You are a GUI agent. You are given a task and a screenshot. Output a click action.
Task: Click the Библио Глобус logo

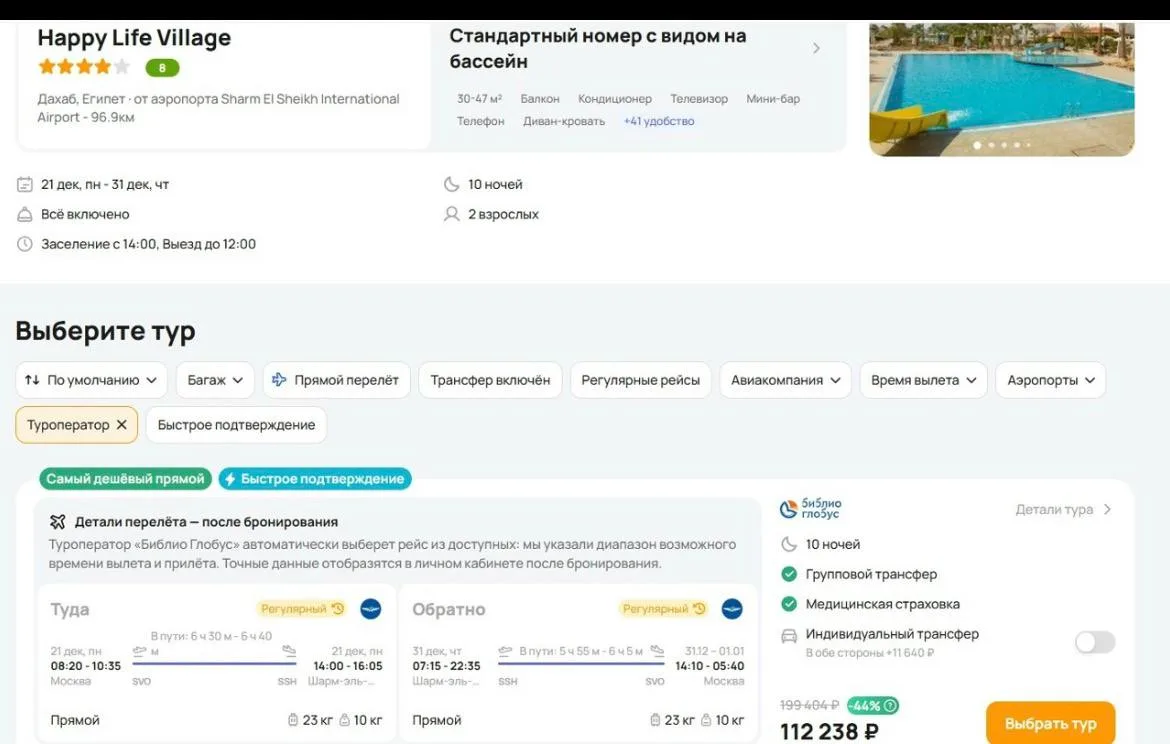[810, 508]
